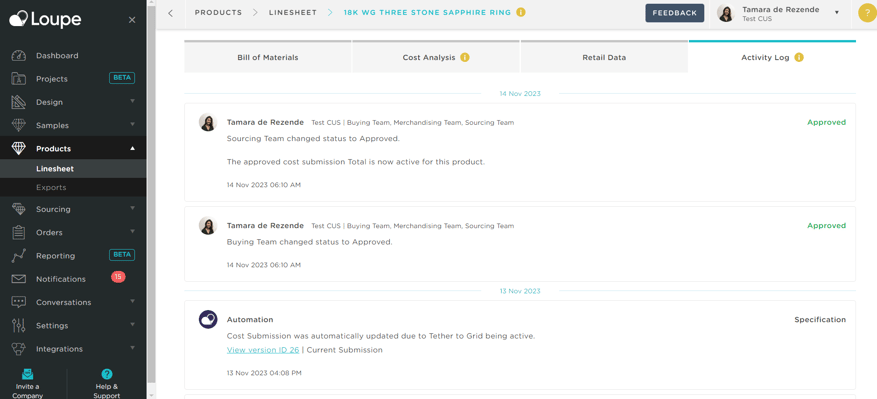The width and height of the screenshot is (877, 399).
Task: Expand the Design menu arrow
Action: tap(133, 101)
